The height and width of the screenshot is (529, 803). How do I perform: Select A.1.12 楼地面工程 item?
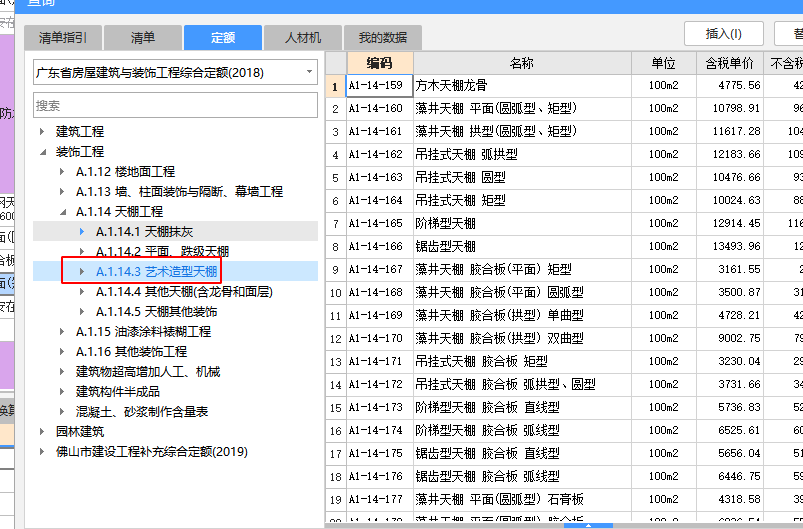pos(125,172)
